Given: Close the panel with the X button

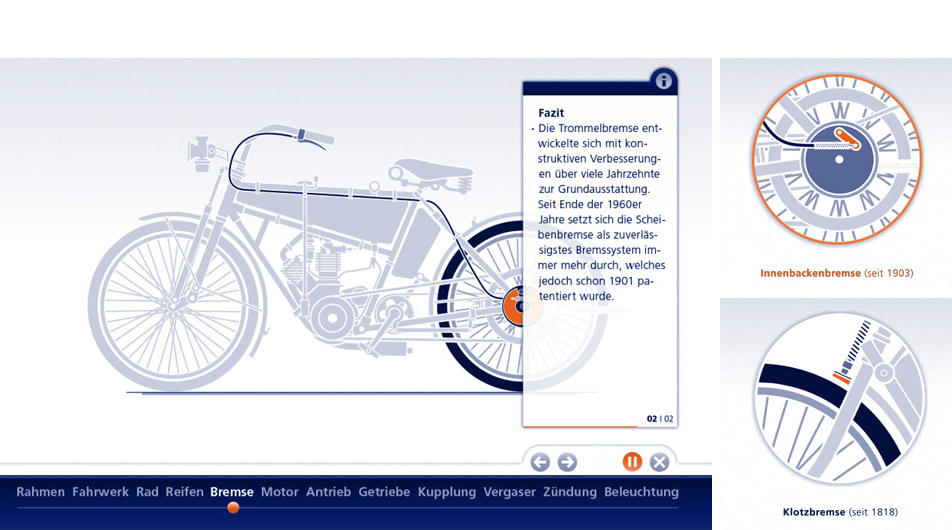Looking at the screenshot, I should (659, 462).
